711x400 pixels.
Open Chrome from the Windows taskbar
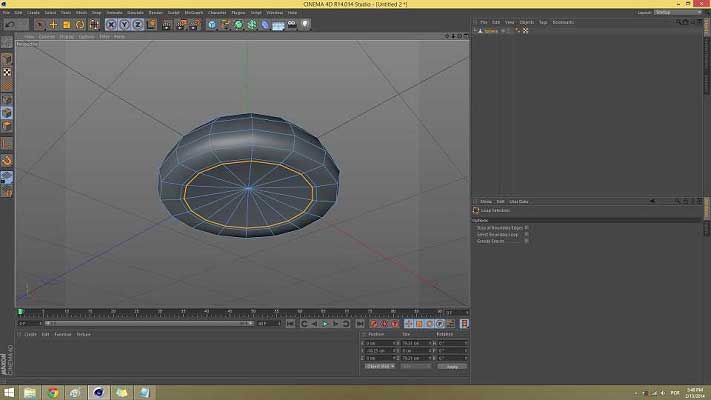click(53, 392)
